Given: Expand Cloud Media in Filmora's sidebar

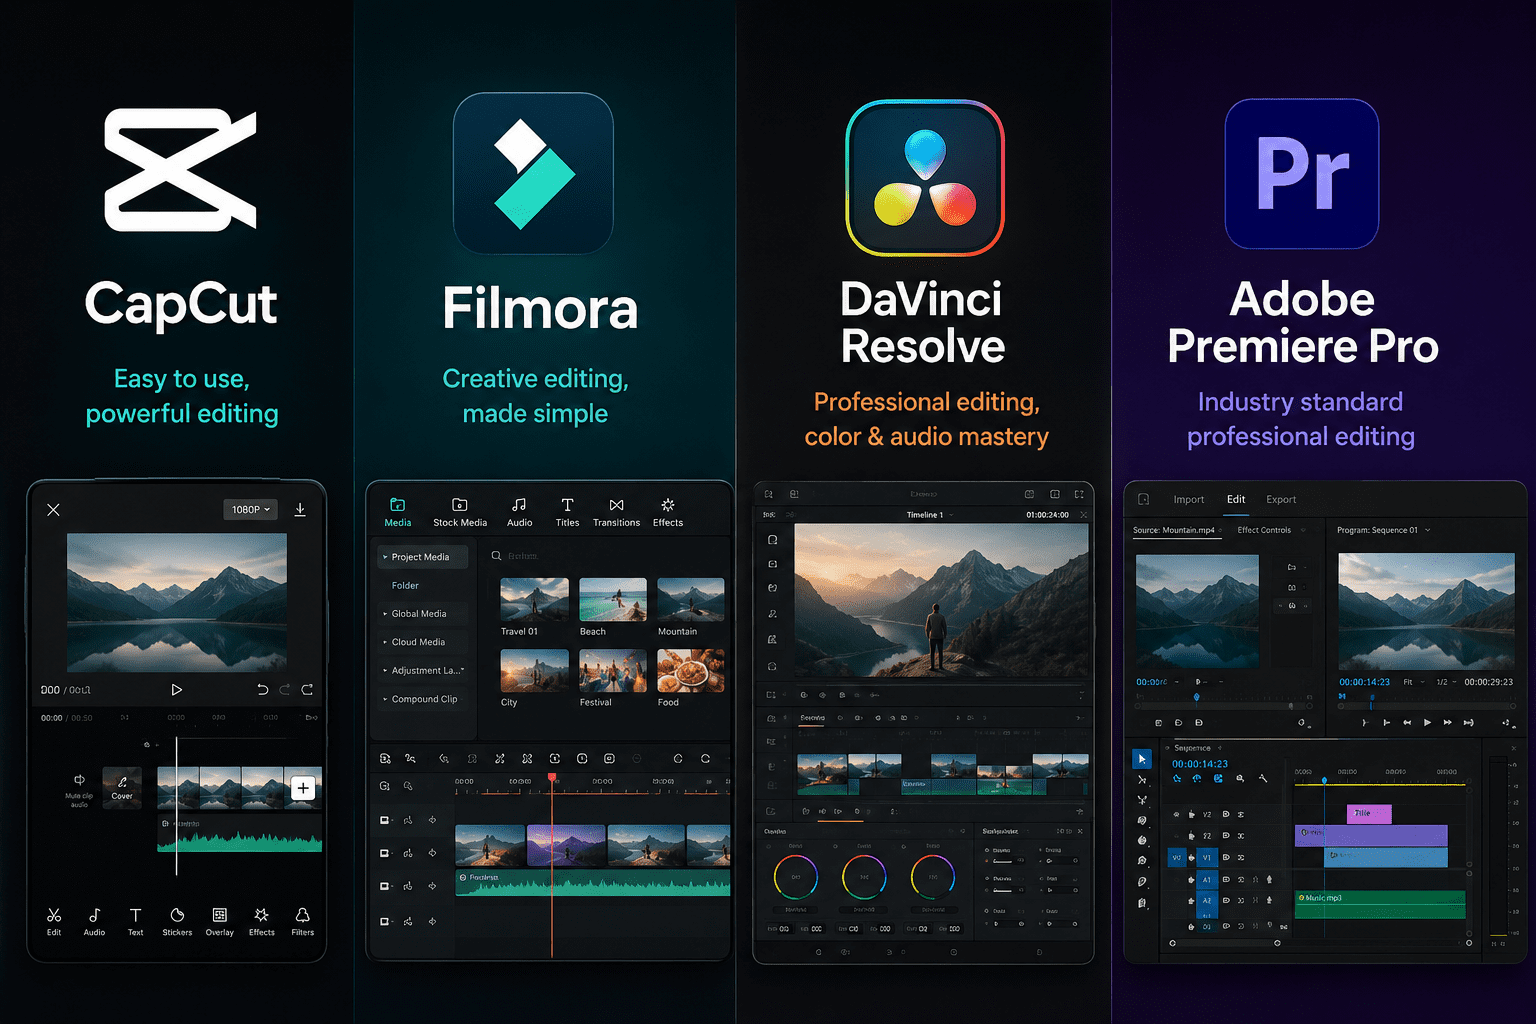Looking at the screenshot, I should pyautogui.click(x=423, y=642).
